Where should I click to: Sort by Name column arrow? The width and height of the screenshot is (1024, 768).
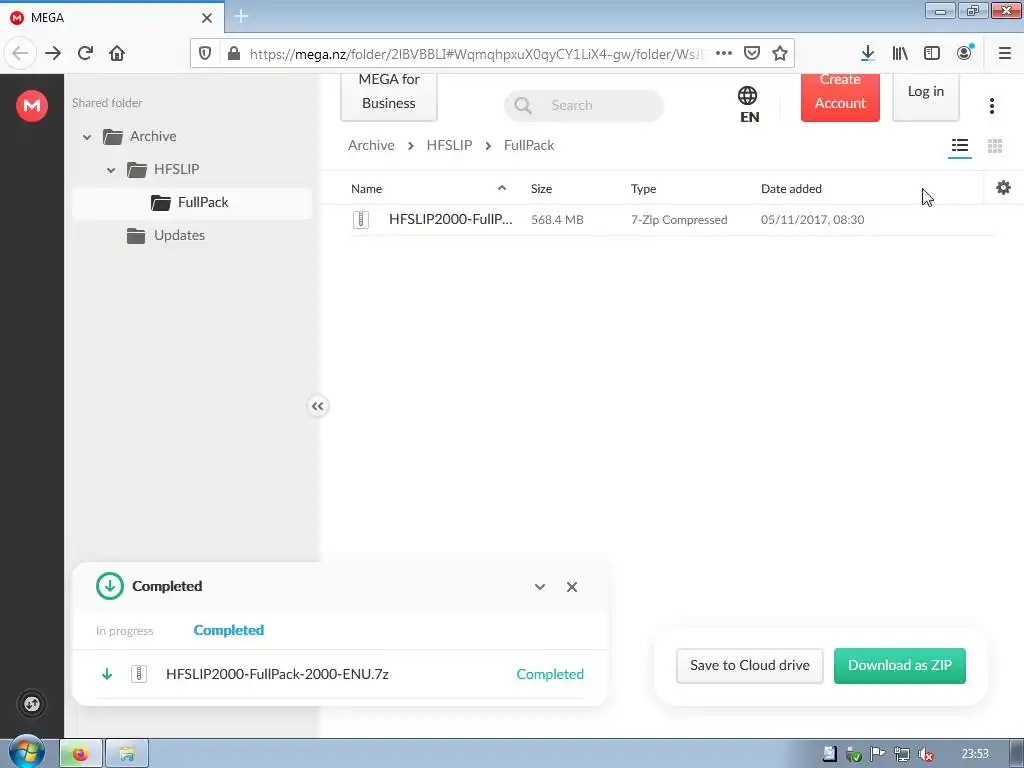[x=502, y=188]
